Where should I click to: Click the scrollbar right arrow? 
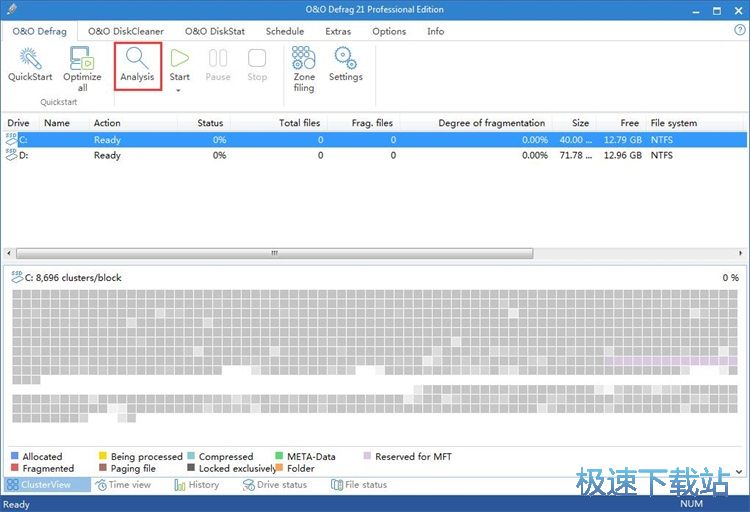[x=740, y=253]
